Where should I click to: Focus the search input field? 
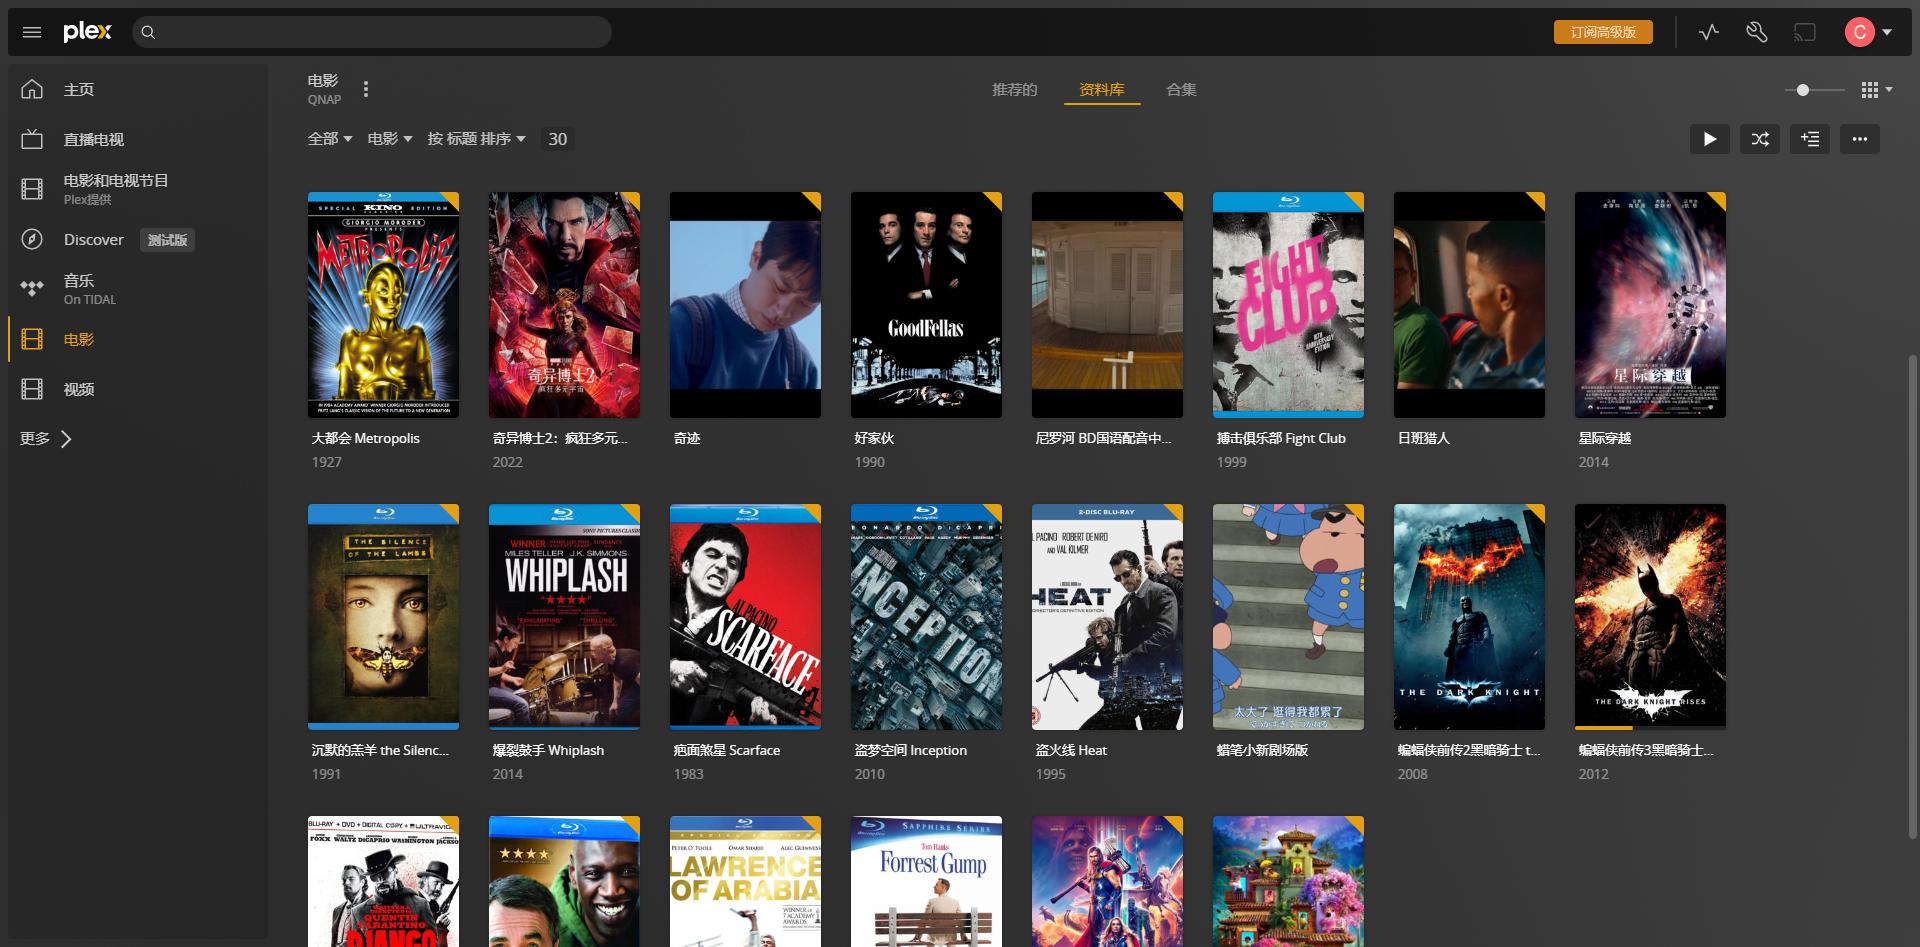pos(372,32)
